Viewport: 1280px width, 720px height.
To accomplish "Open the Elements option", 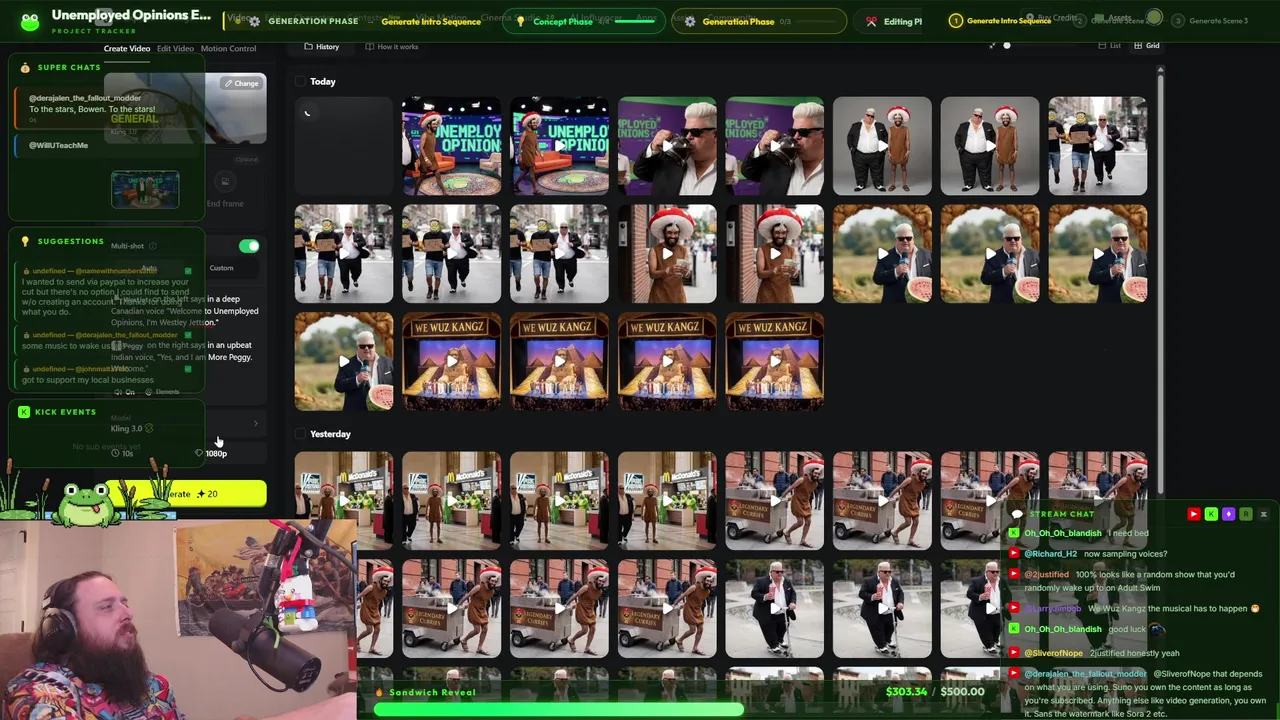I will [162, 392].
